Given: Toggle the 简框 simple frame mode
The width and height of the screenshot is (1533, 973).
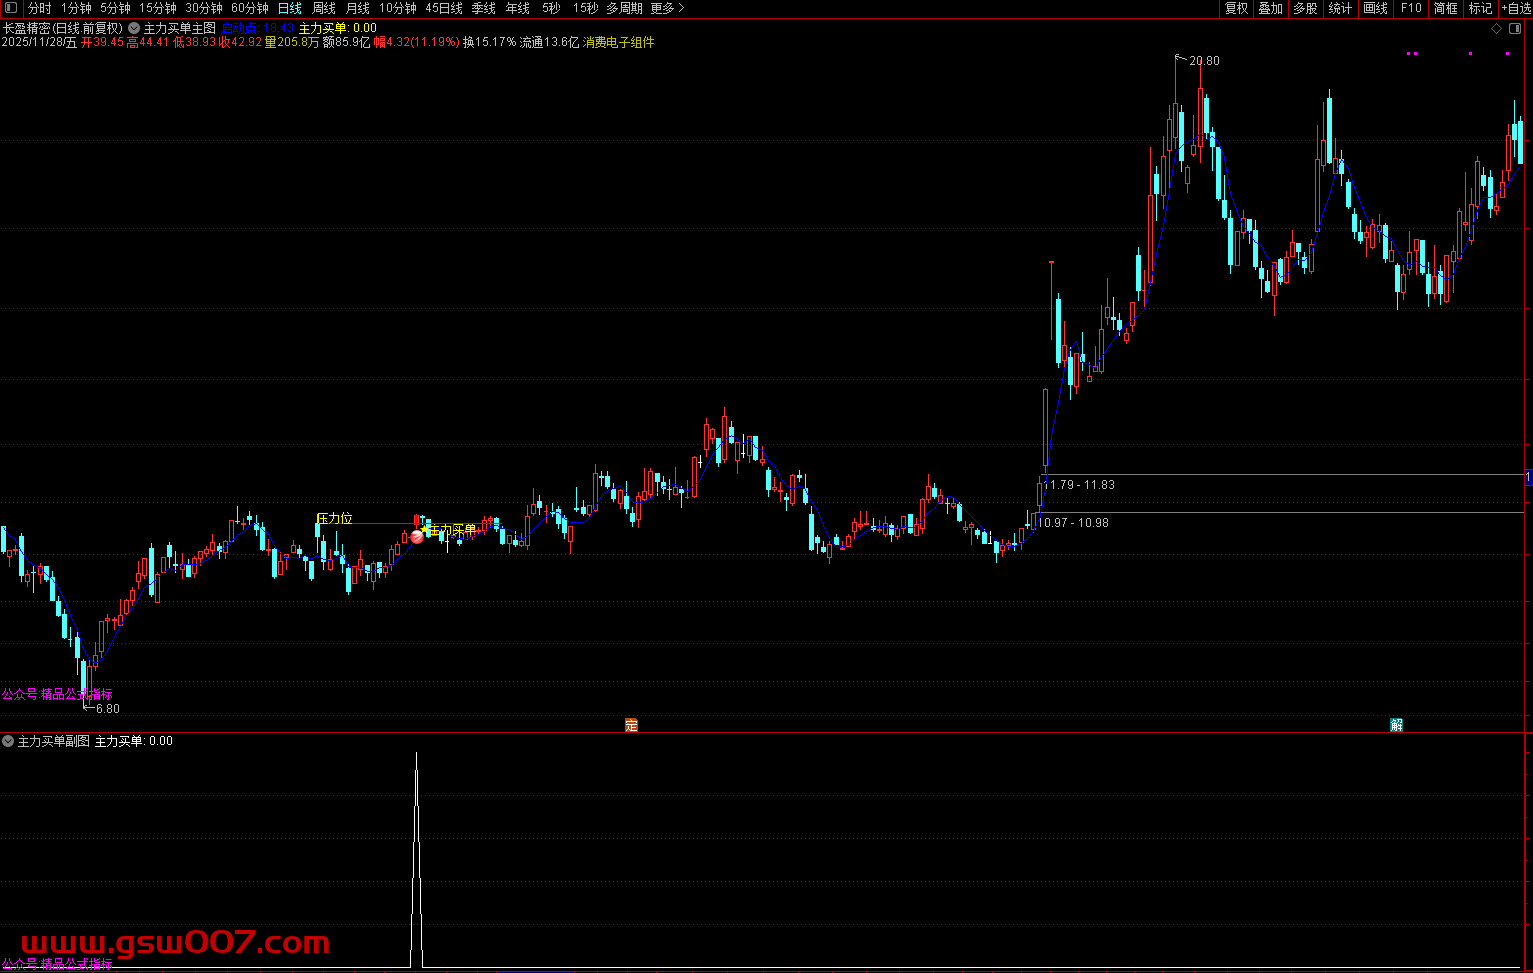Looking at the screenshot, I should click(1445, 8).
